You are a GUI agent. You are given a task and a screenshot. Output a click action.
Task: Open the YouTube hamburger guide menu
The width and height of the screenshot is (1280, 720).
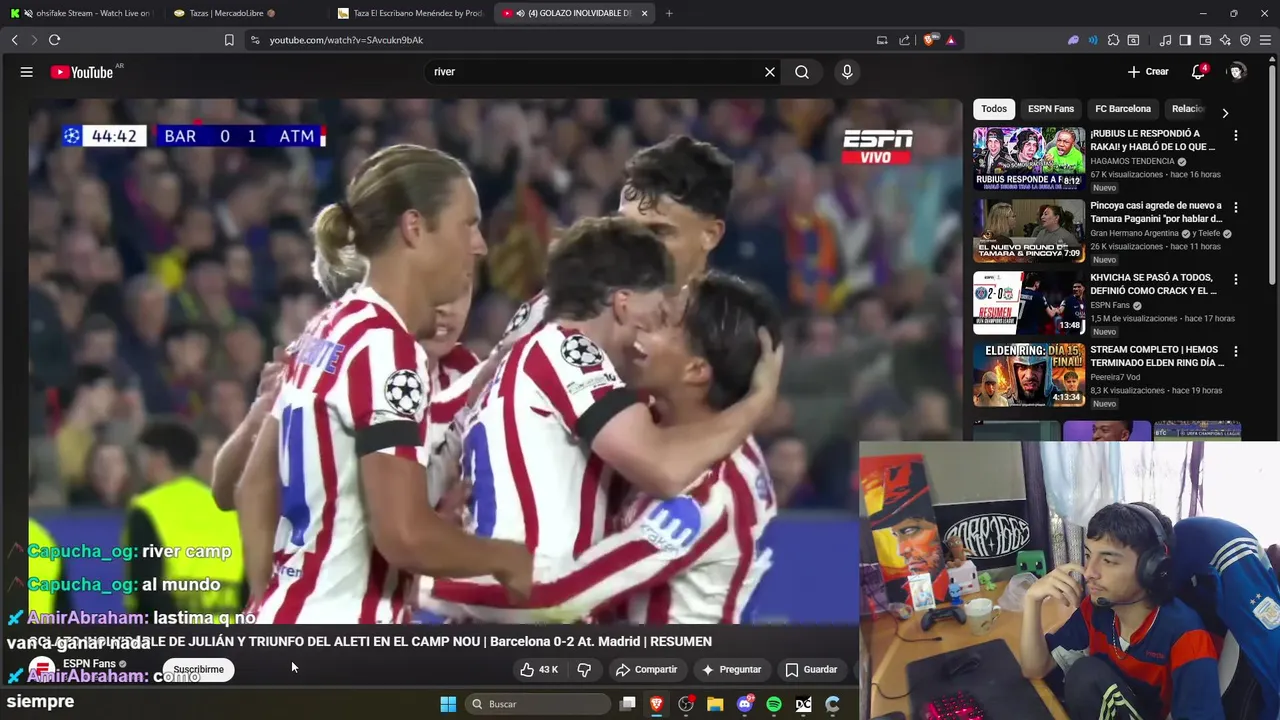point(27,72)
